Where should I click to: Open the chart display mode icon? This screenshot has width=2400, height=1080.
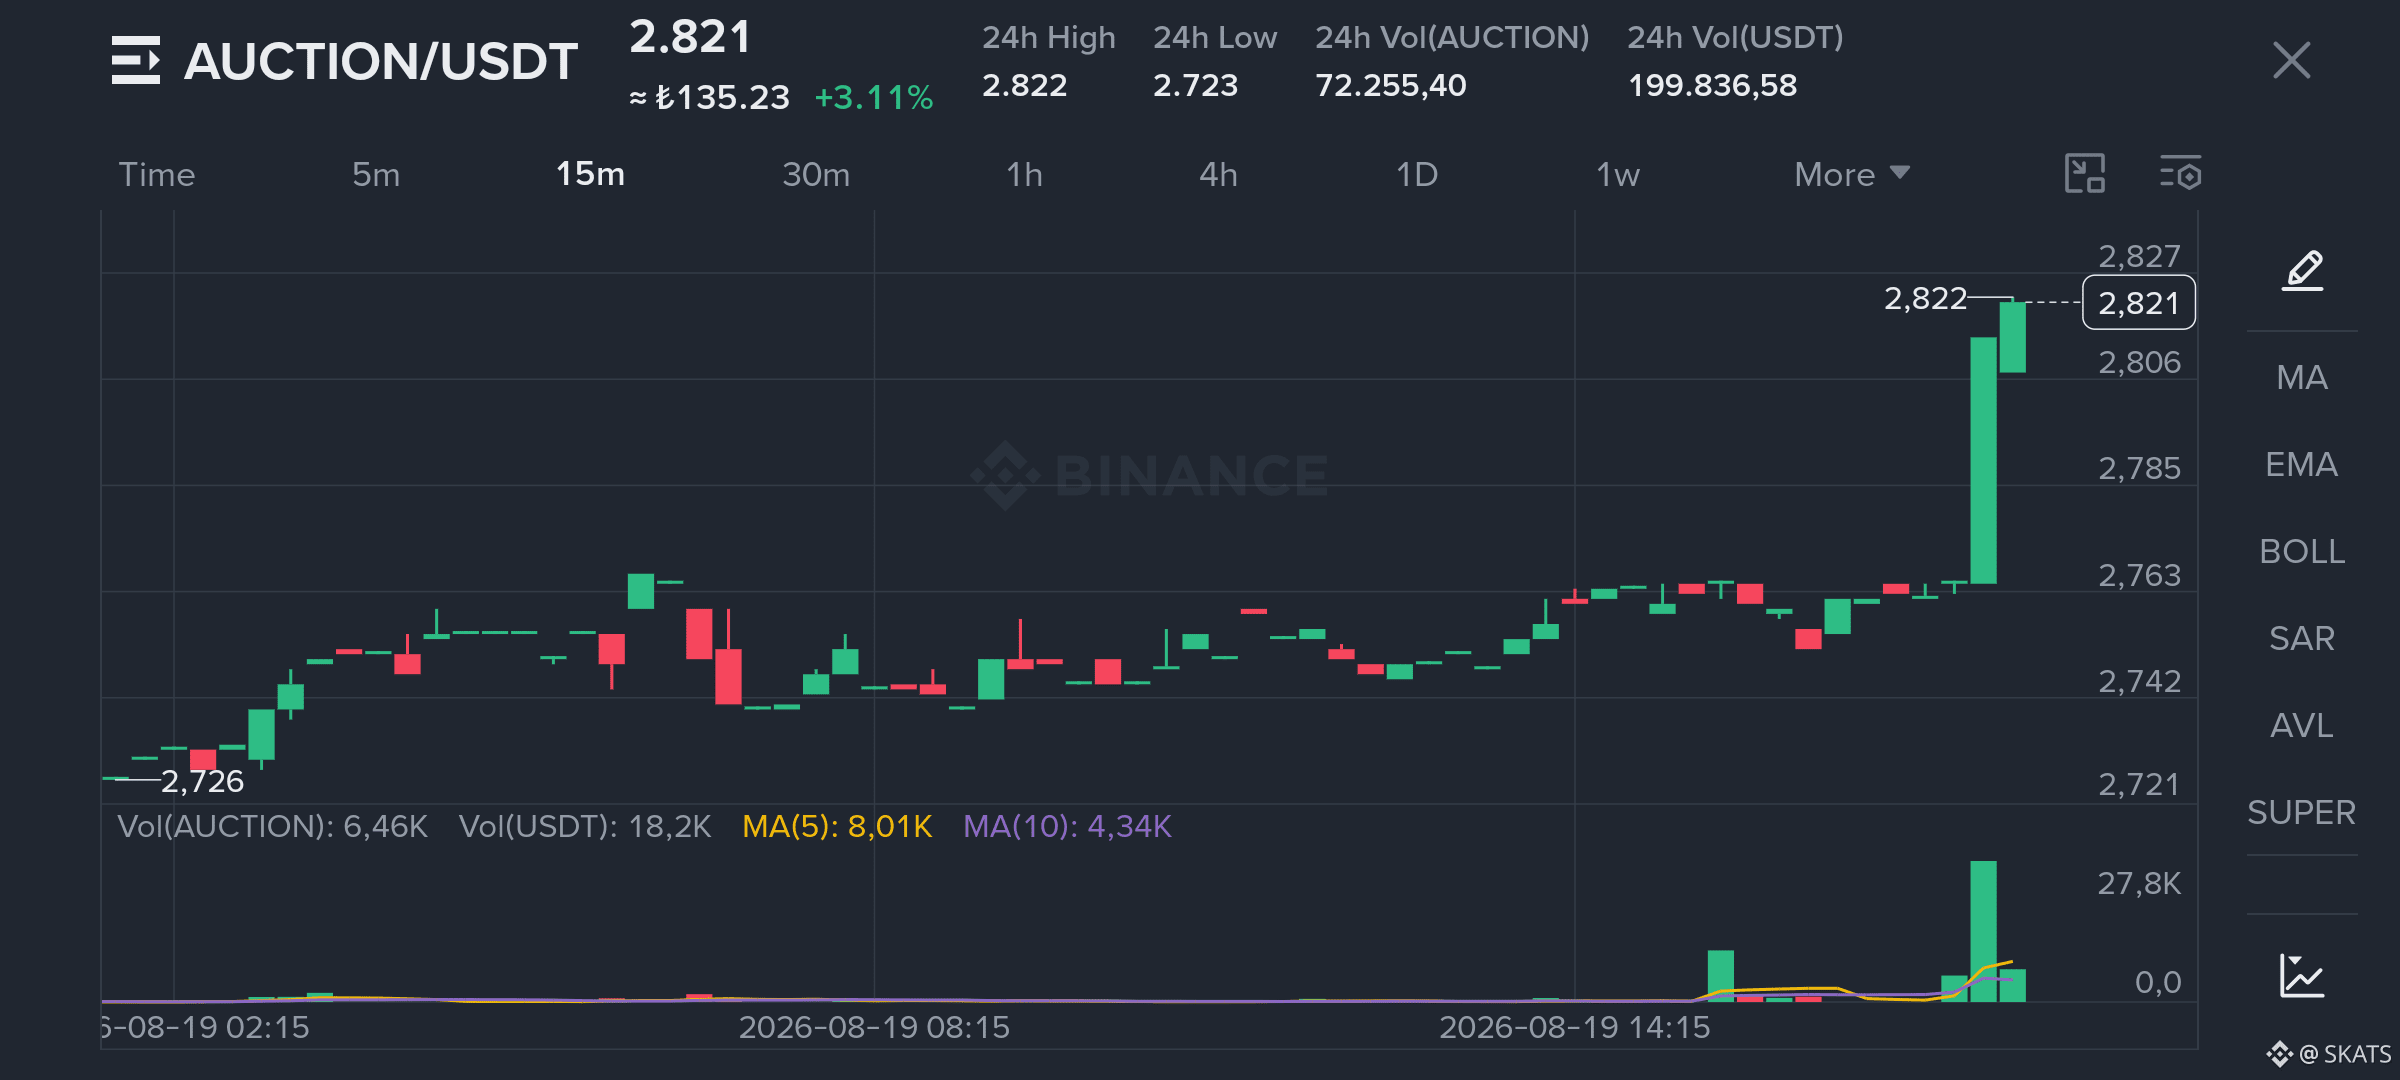(x=2085, y=174)
